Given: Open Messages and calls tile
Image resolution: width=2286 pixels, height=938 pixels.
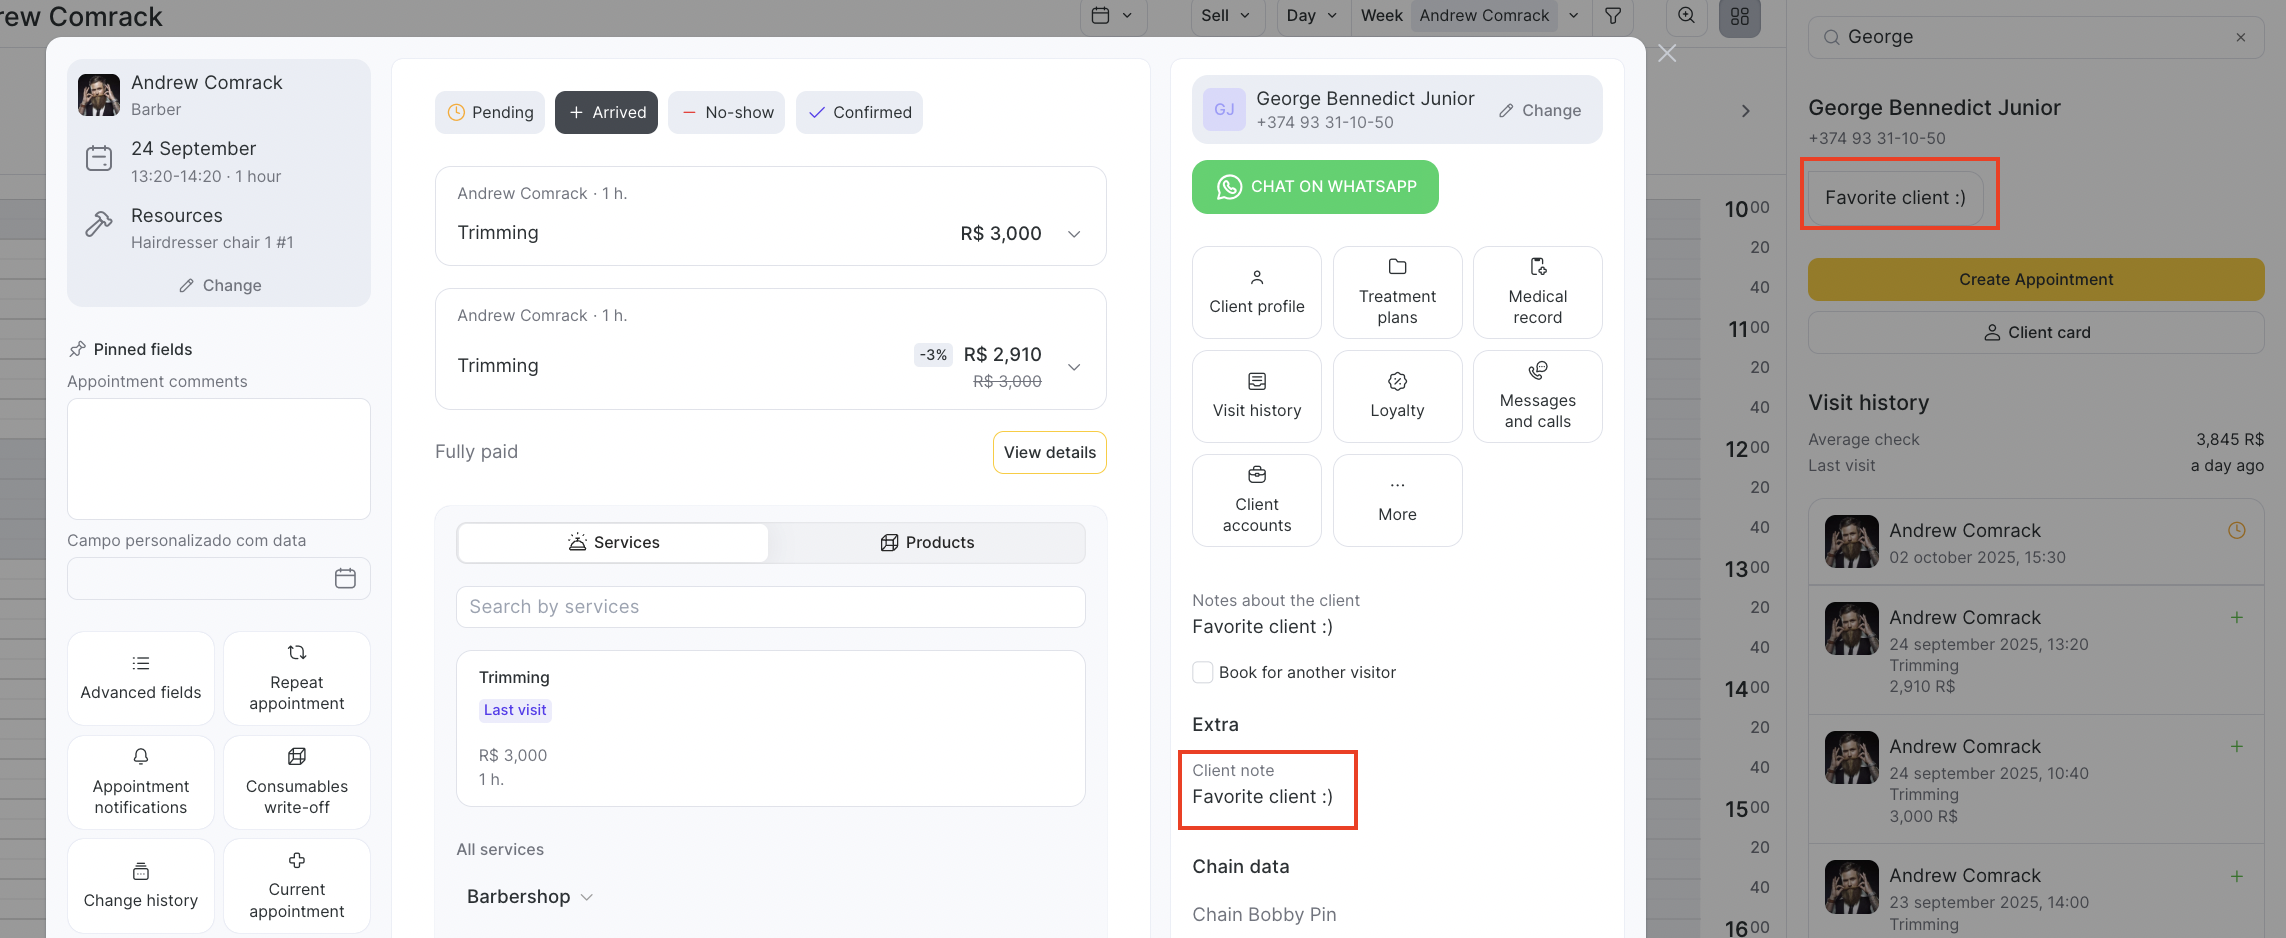Looking at the screenshot, I should tap(1537, 396).
